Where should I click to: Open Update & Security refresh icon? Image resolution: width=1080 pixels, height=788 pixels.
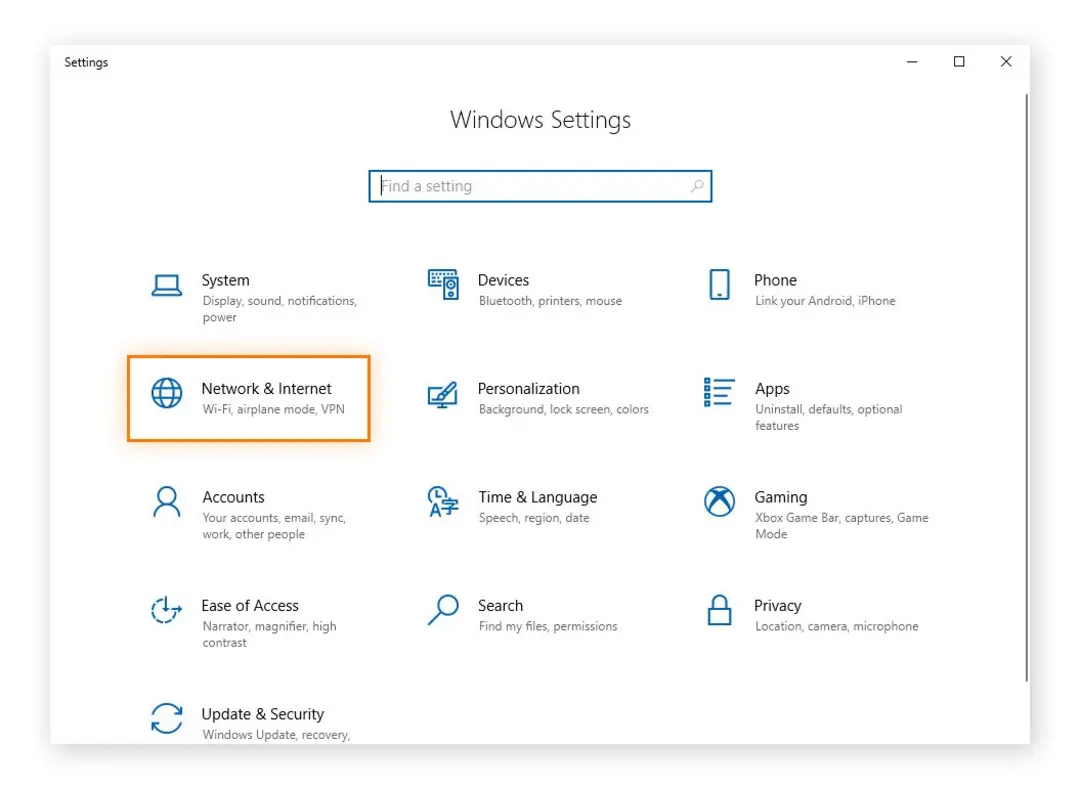coord(167,718)
